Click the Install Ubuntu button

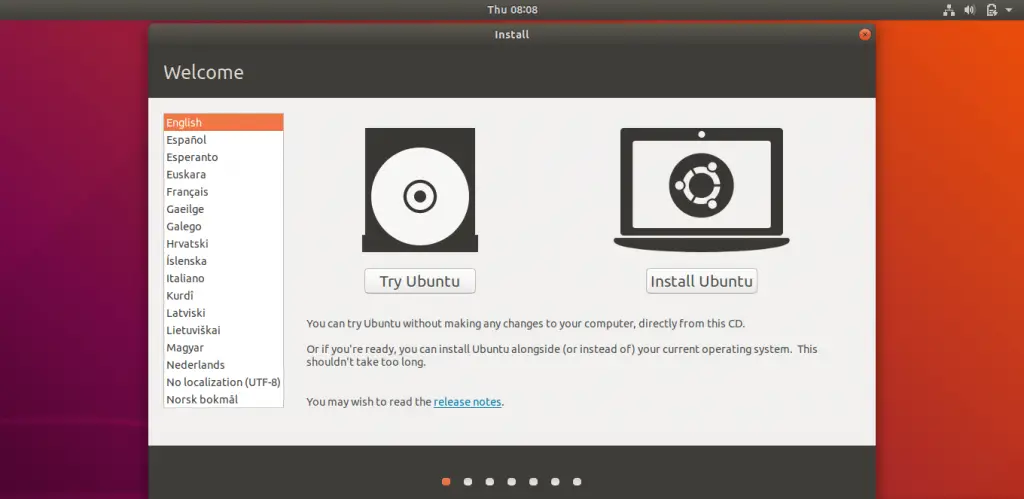tap(701, 282)
